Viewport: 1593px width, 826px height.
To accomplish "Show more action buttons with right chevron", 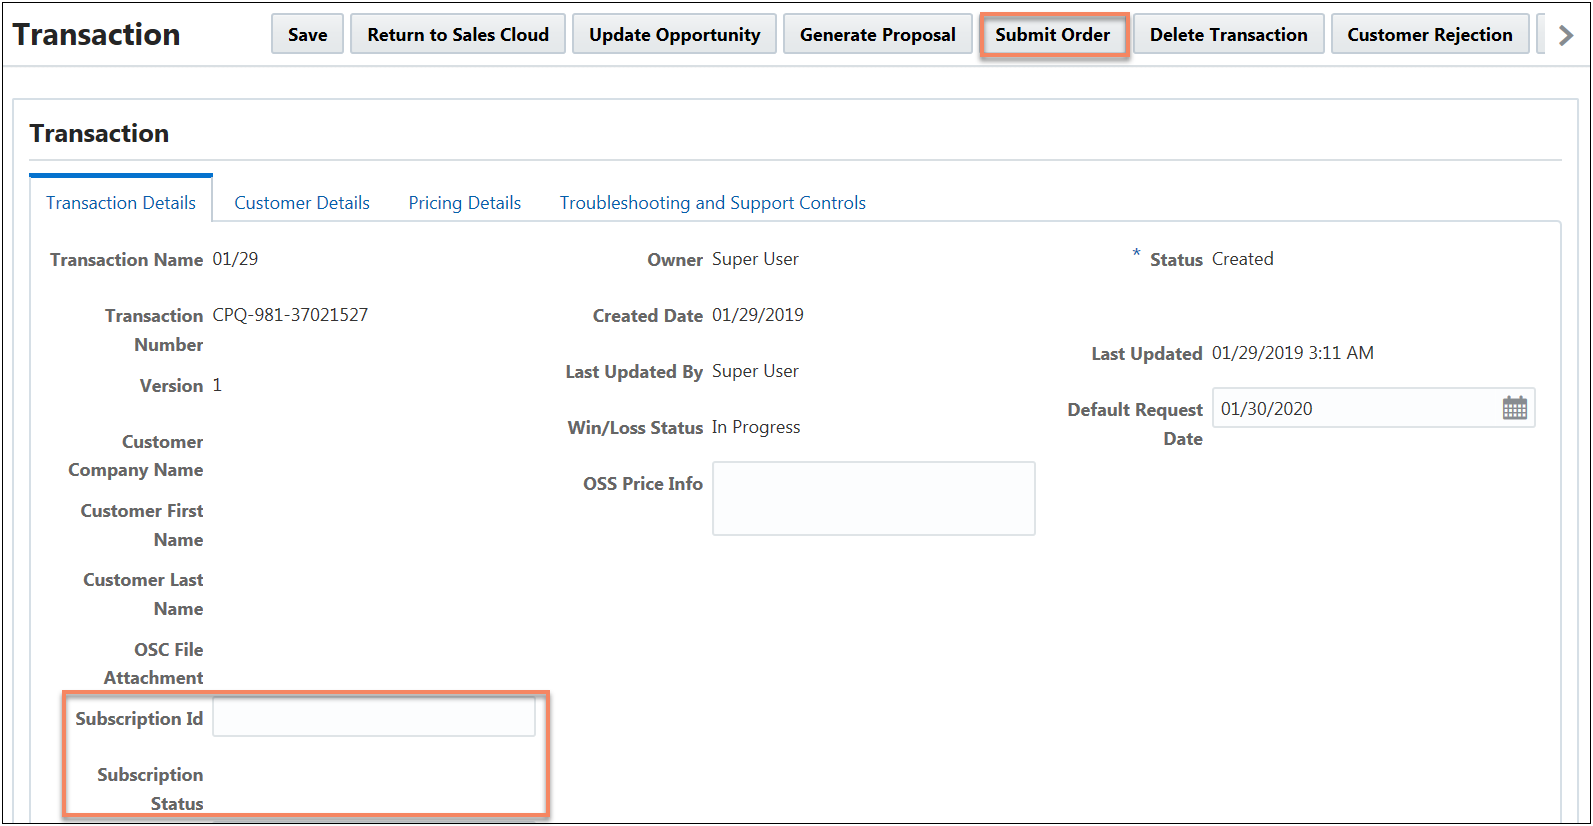I will pos(1565,35).
